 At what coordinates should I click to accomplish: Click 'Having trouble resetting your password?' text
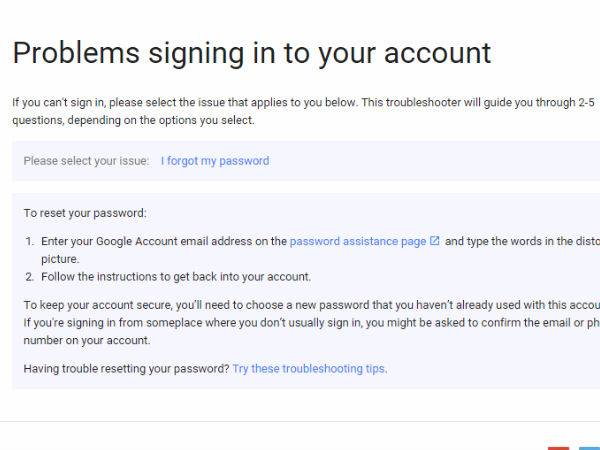pyautogui.click(x=126, y=368)
